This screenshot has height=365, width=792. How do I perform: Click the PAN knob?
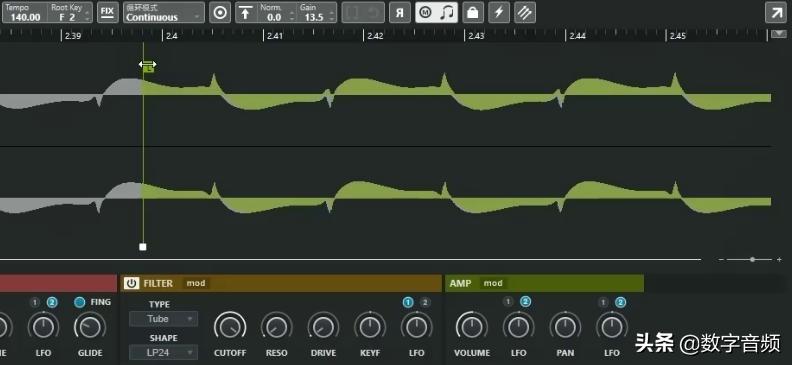(565, 327)
